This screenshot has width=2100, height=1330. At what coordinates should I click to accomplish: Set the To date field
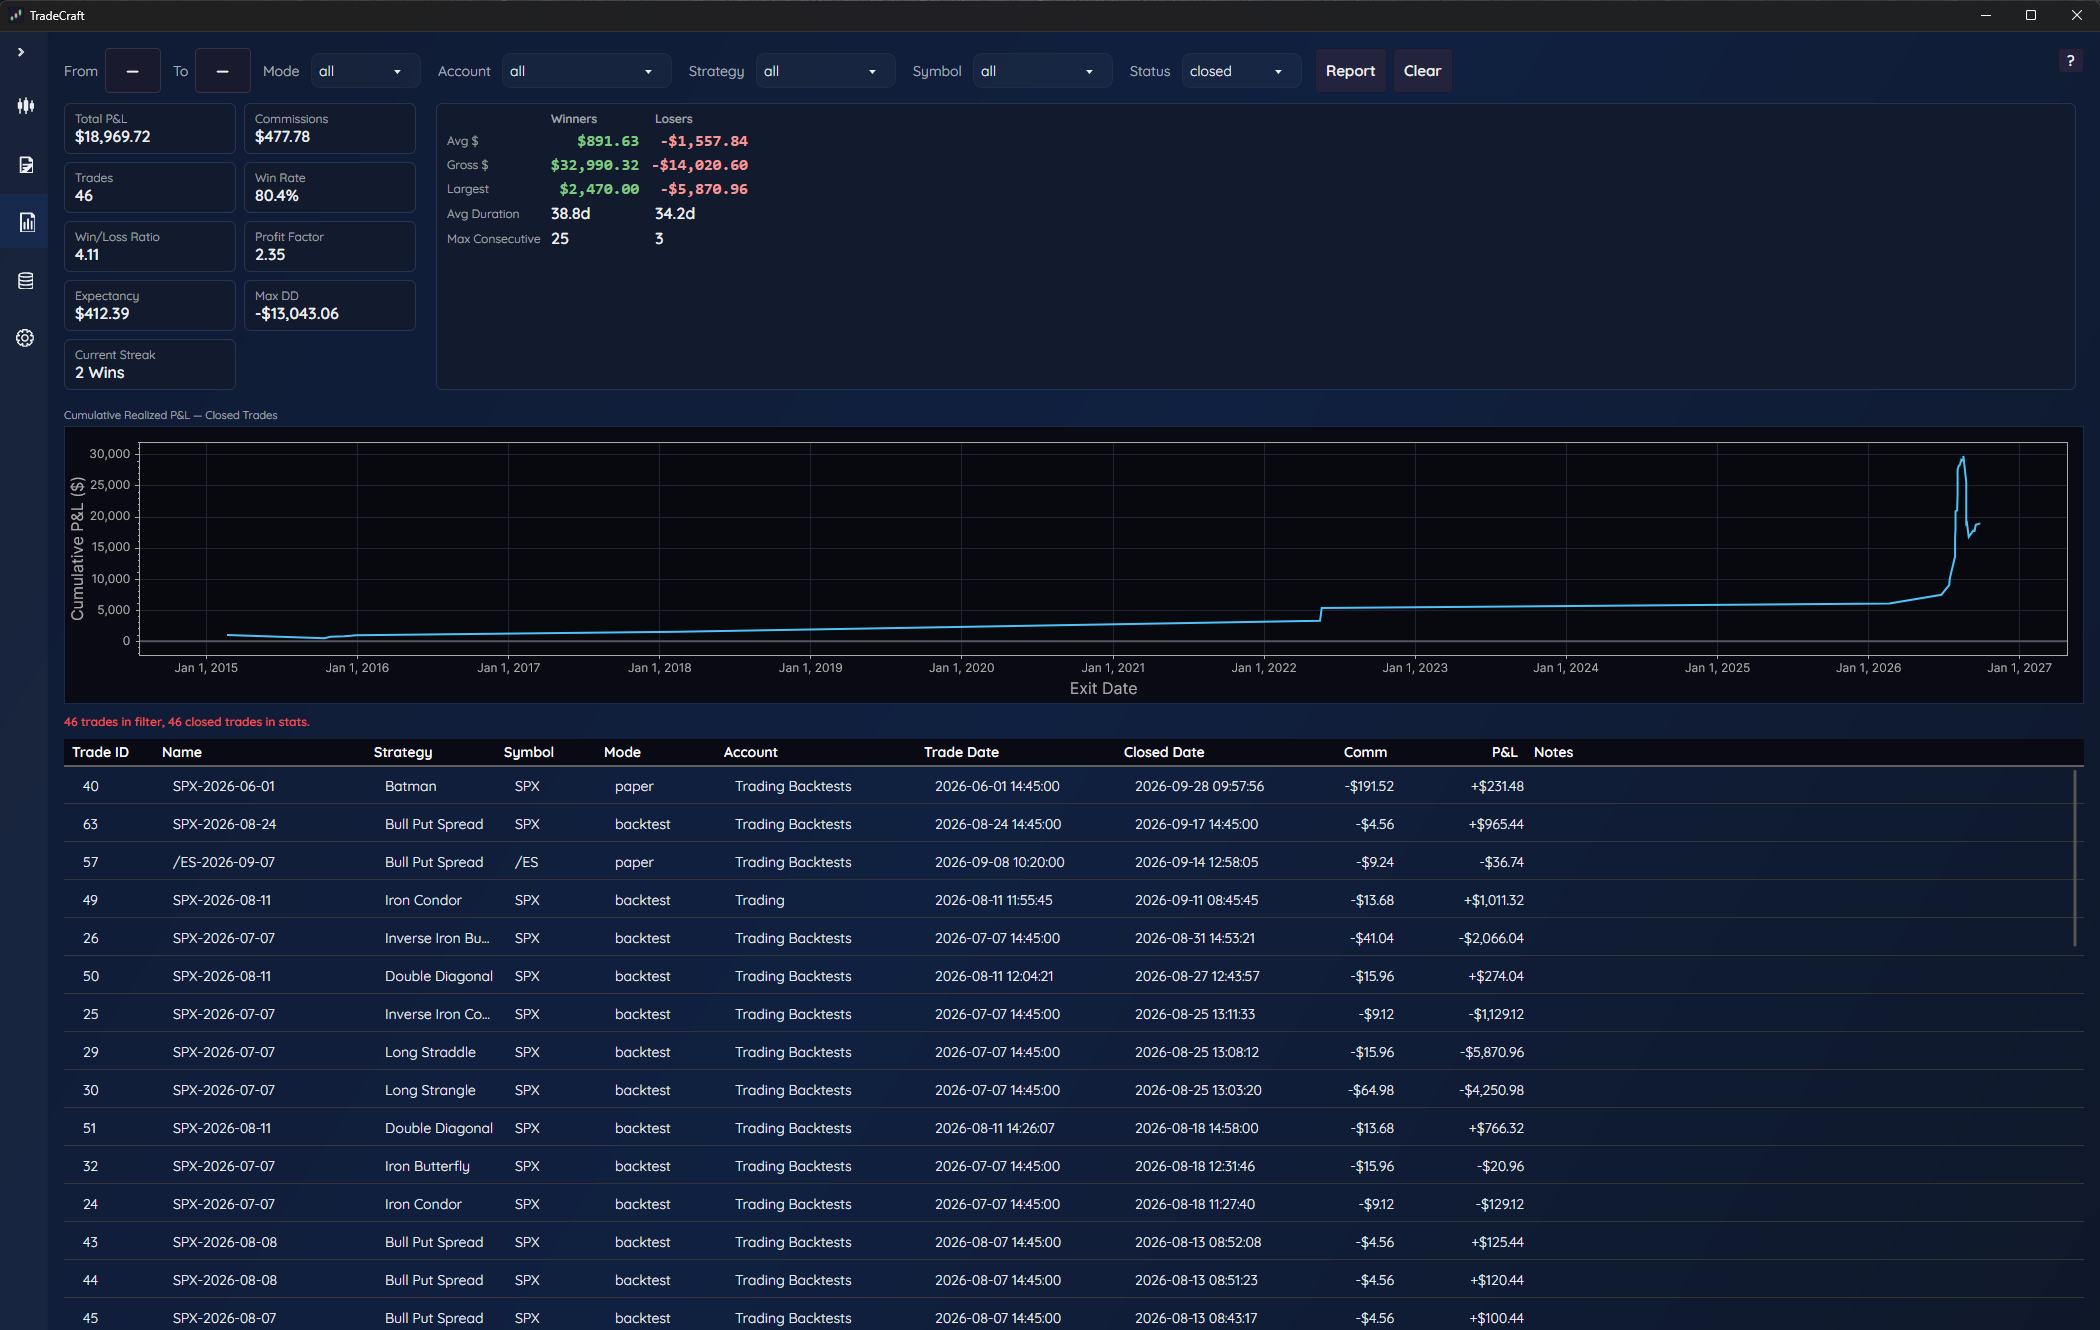(222, 71)
